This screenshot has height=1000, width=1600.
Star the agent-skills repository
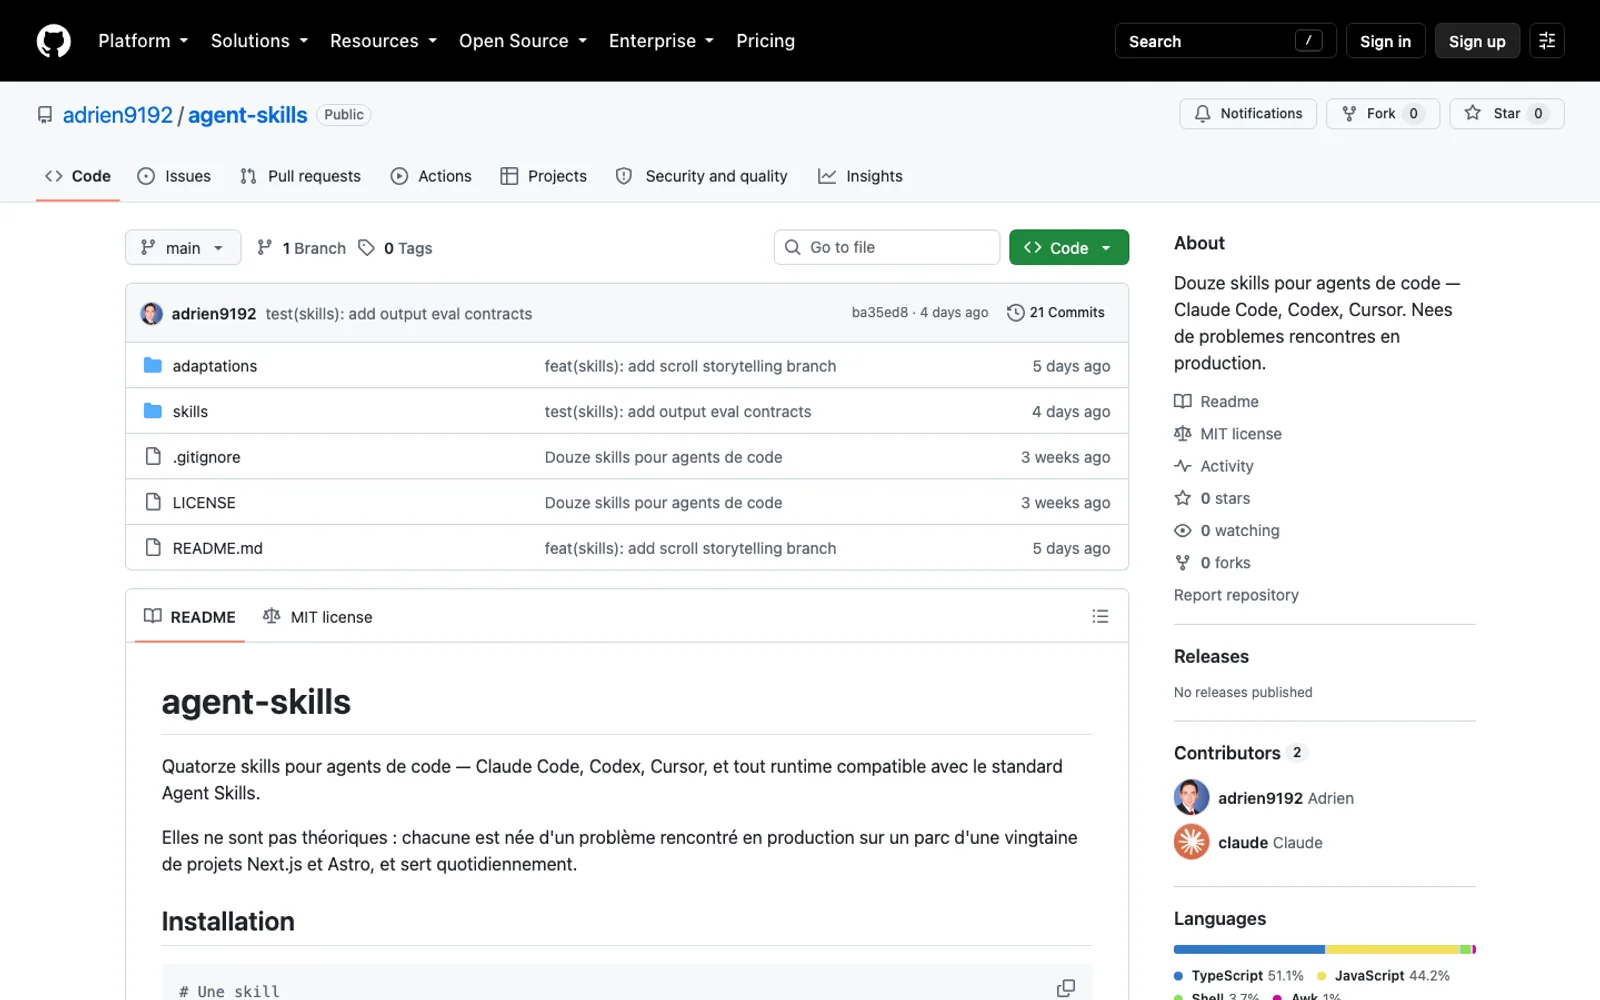[x=1506, y=113]
